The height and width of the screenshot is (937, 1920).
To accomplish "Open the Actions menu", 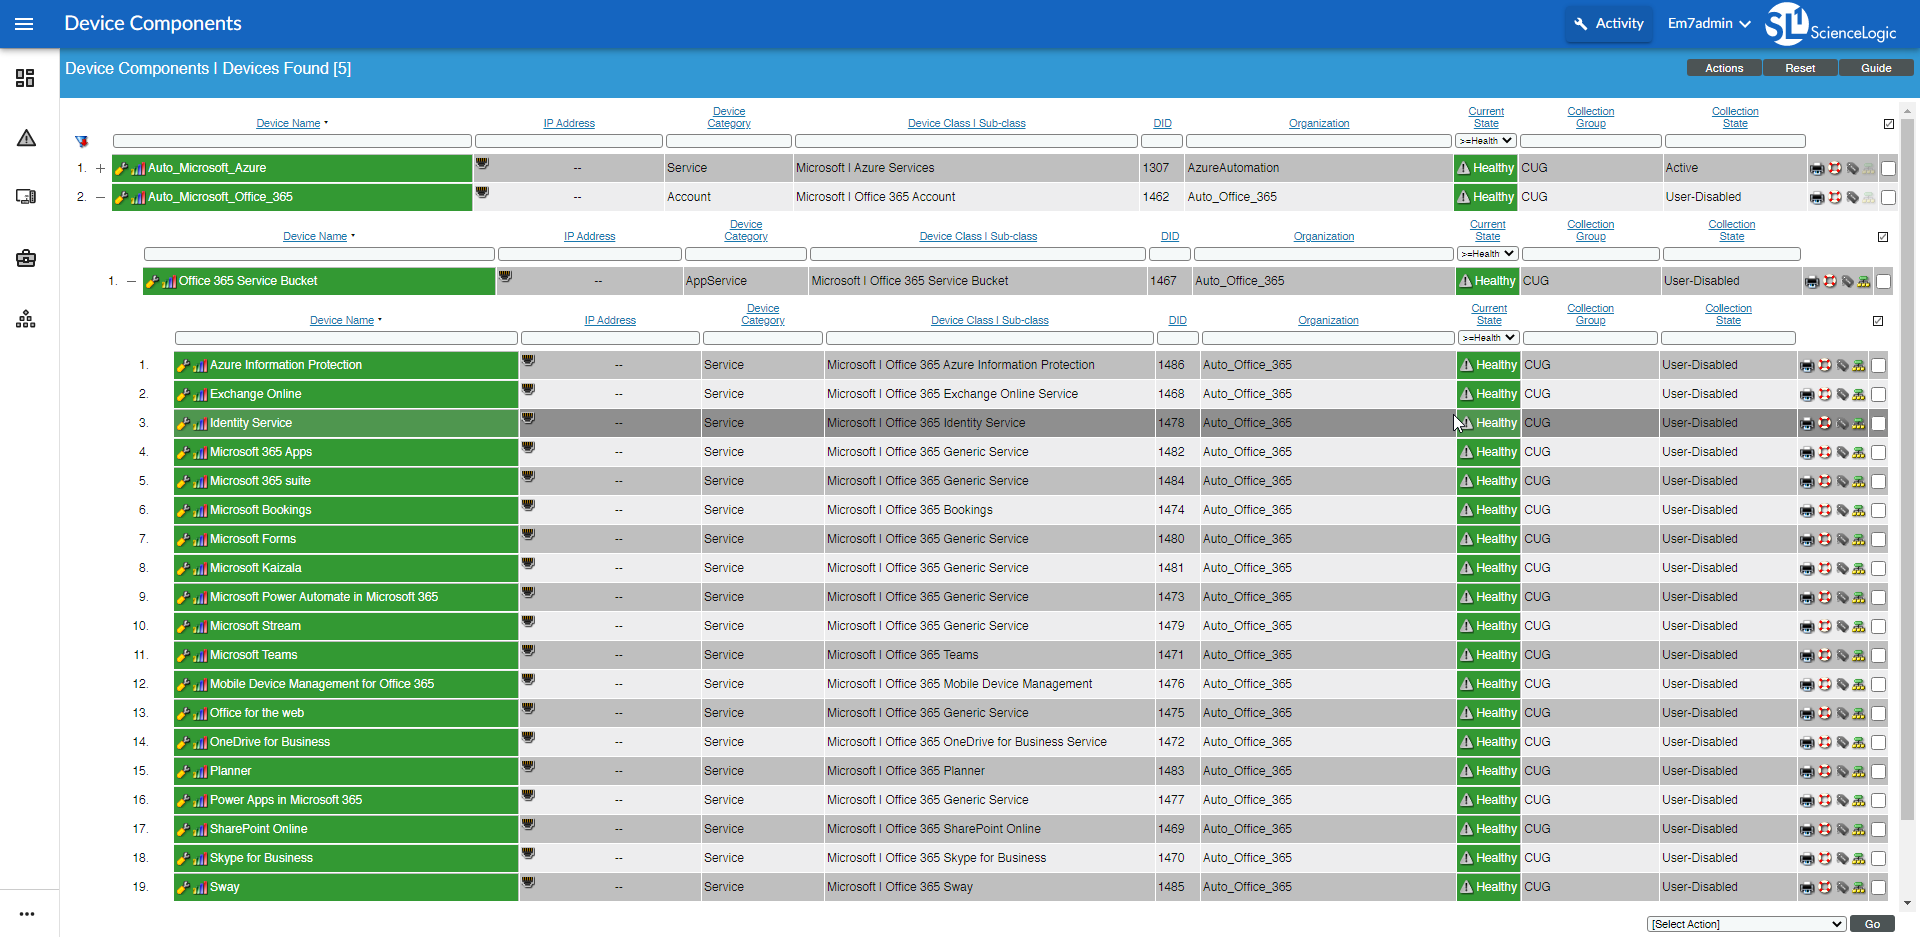I will (1724, 68).
